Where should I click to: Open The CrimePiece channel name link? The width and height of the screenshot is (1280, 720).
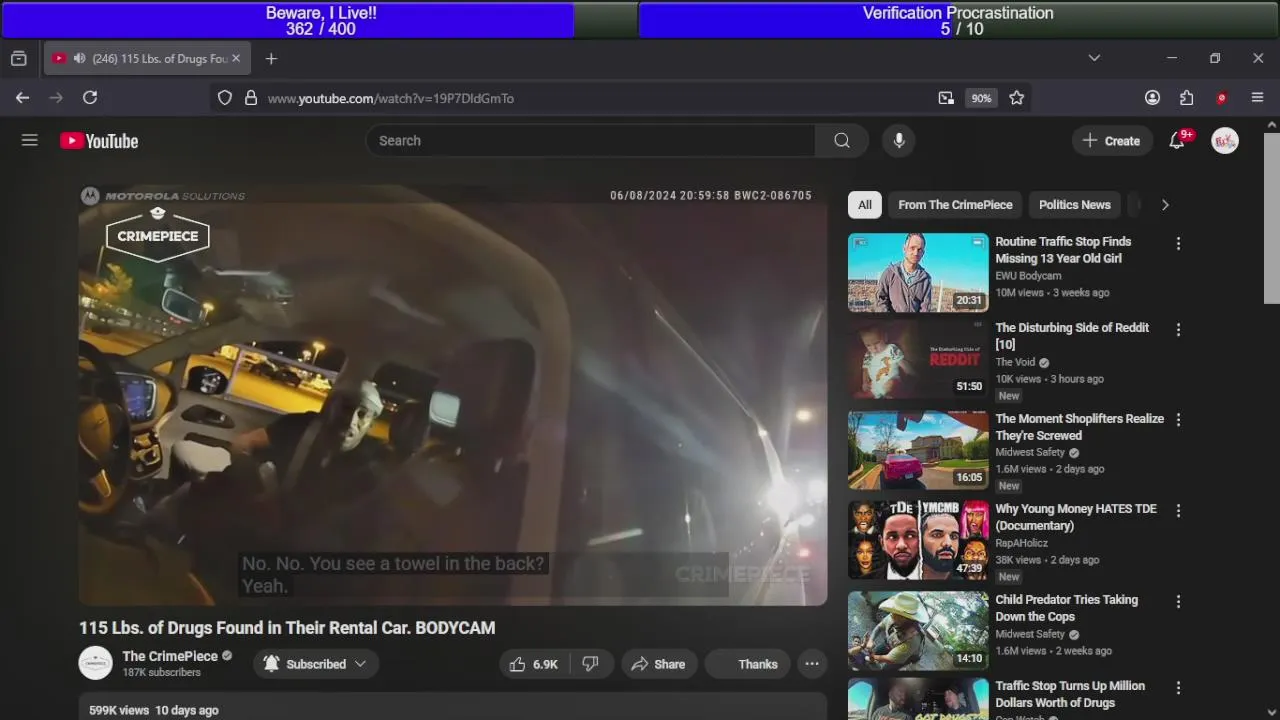pos(170,656)
